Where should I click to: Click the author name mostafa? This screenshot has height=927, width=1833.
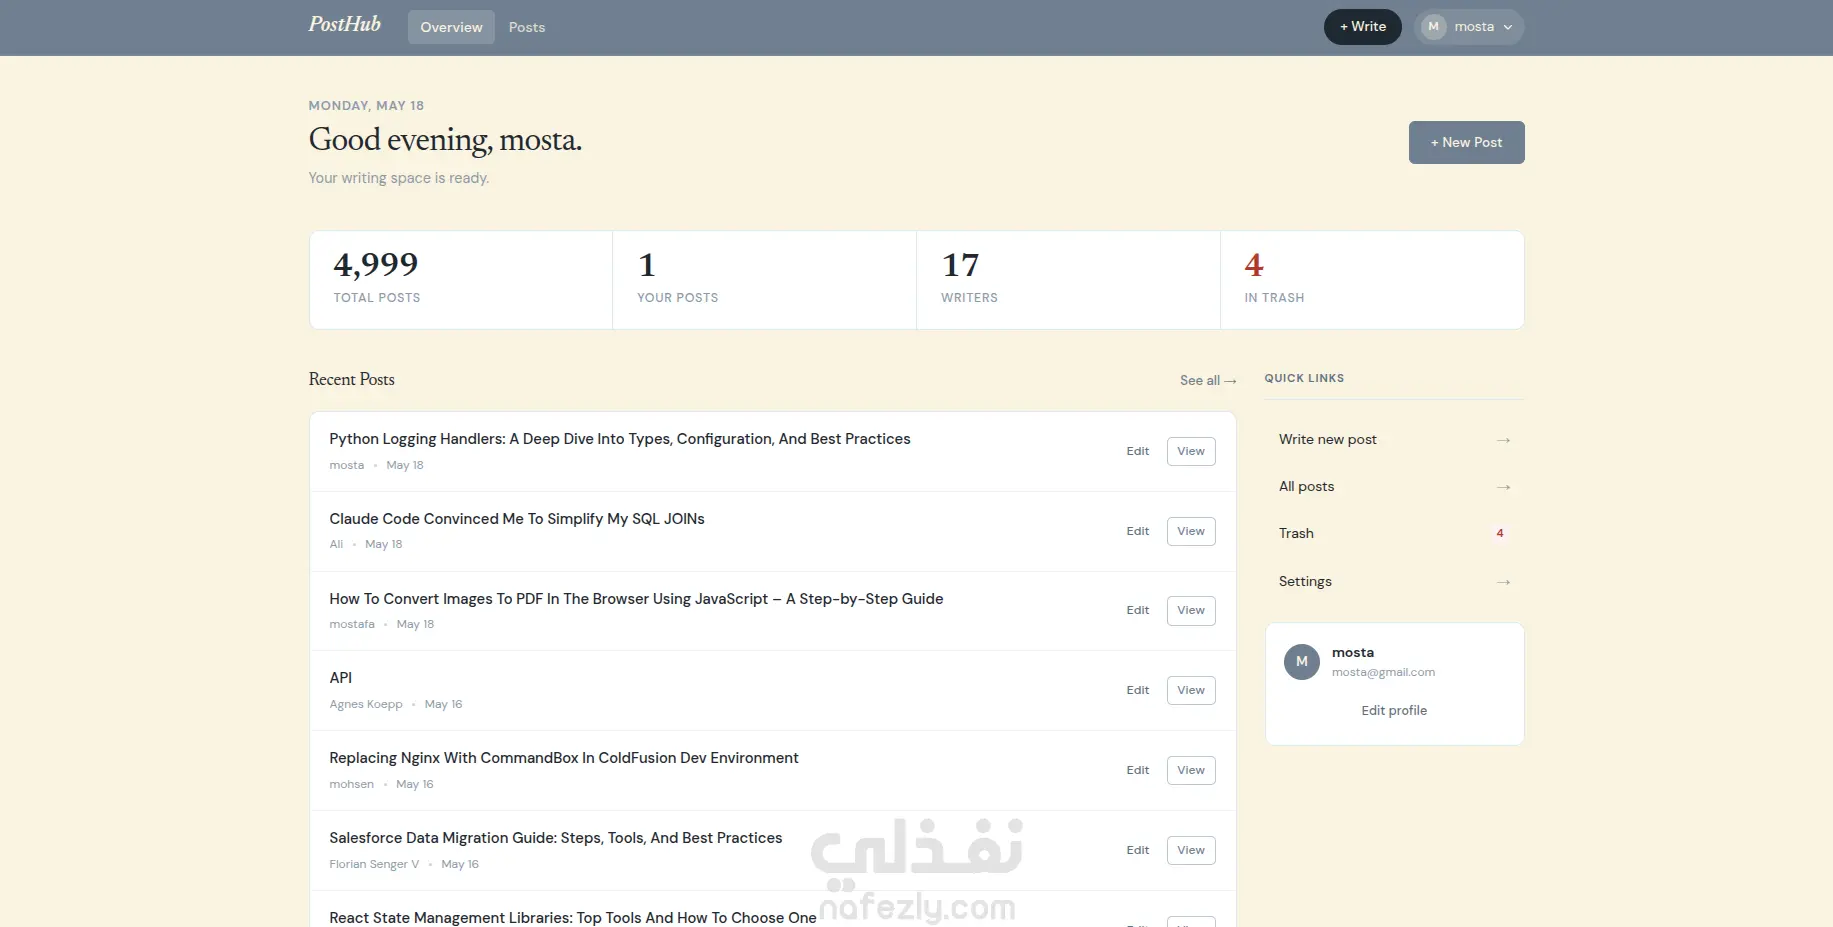coord(352,624)
